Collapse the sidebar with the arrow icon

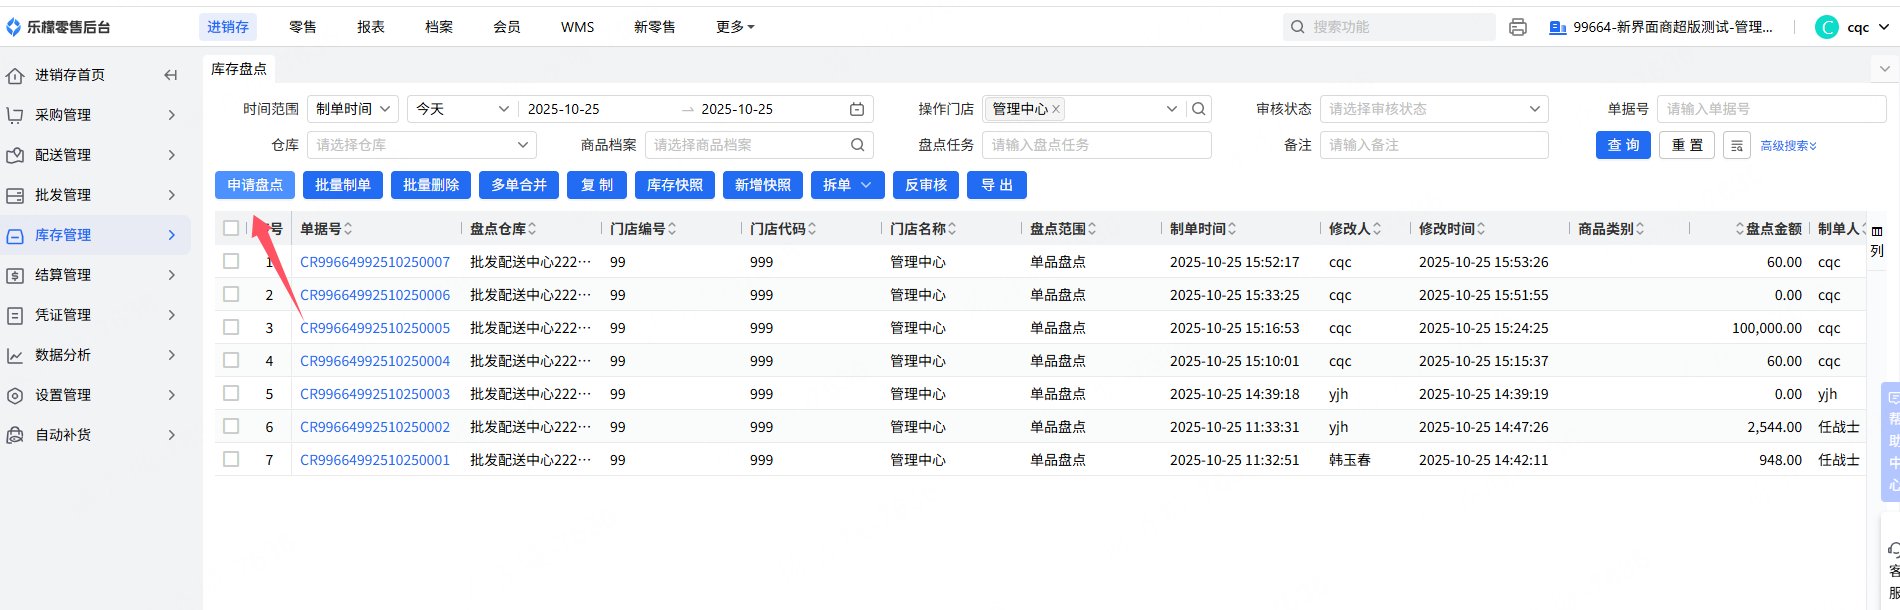pos(170,75)
